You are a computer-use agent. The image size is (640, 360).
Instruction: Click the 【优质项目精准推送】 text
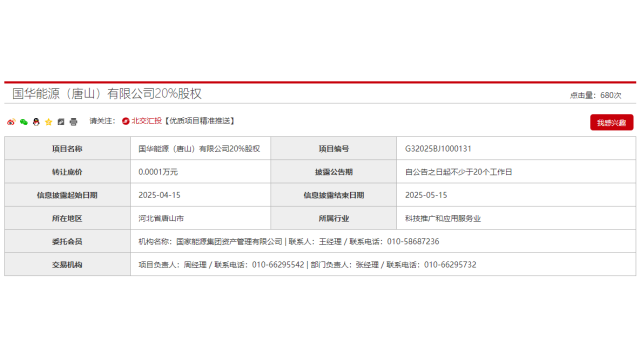(200, 121)
